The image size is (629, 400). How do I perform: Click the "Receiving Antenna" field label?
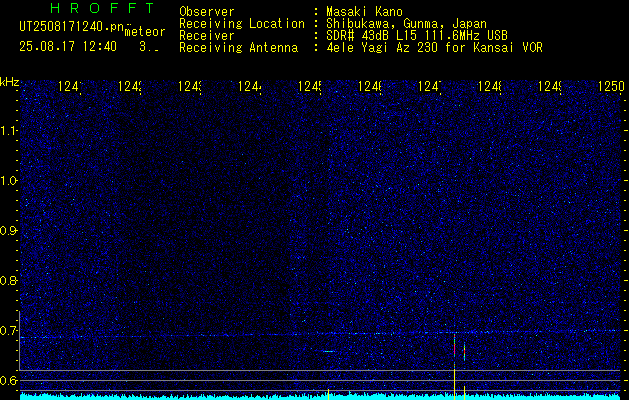(x=238, y=48)
